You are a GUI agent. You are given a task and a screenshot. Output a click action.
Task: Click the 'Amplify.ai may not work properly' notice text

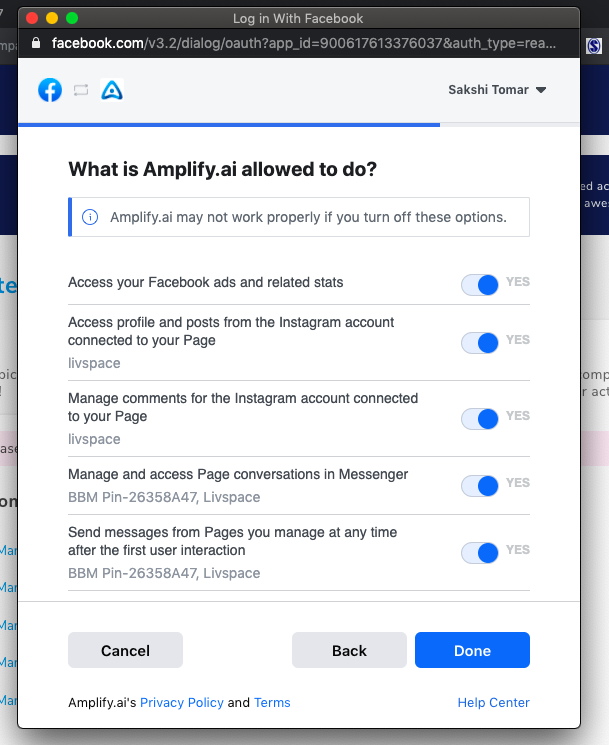tap(308, 217)
